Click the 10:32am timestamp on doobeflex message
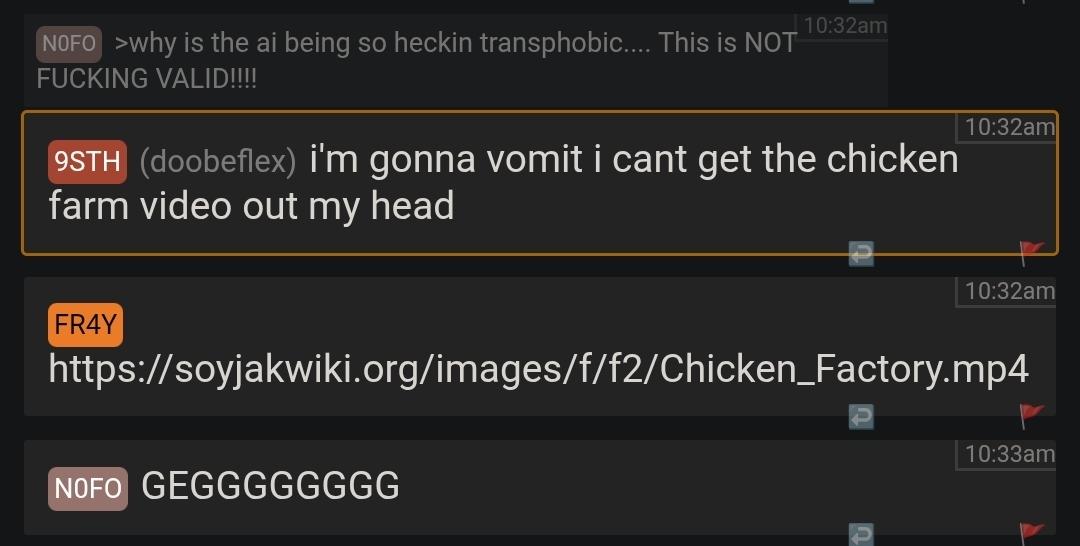Image resolution: width=1080 pixels, height=546 pixels. 1008,127
